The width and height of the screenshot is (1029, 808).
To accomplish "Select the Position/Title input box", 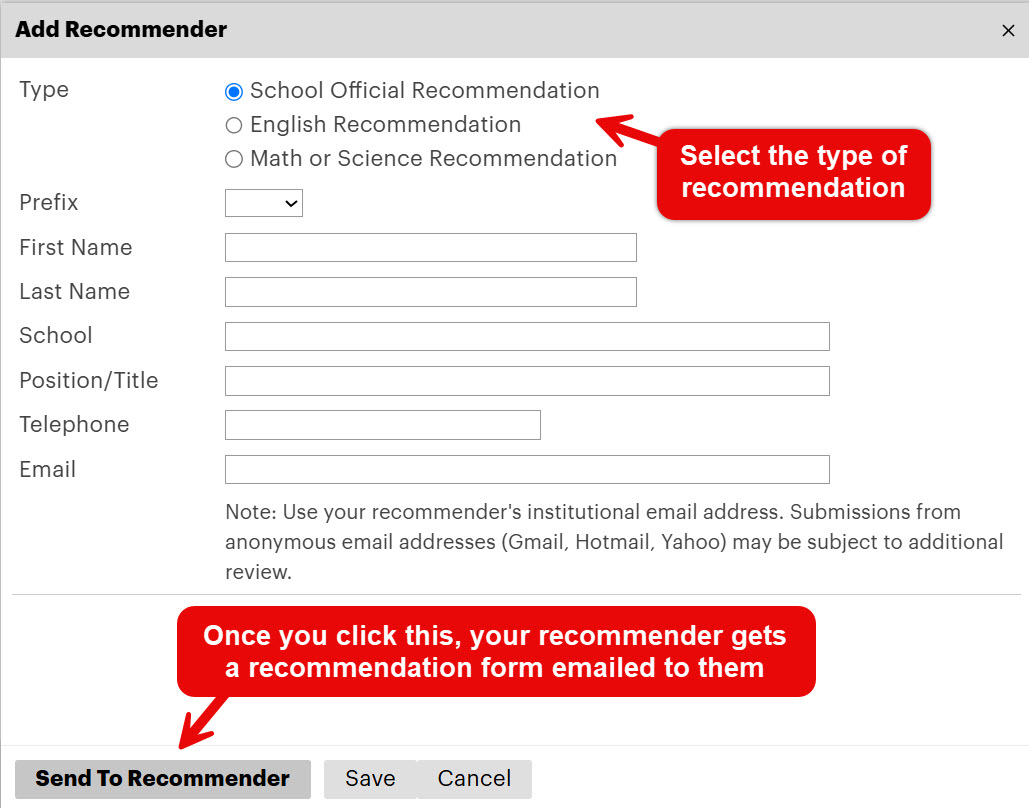I will pyautogui.click(x=527, y=381).
